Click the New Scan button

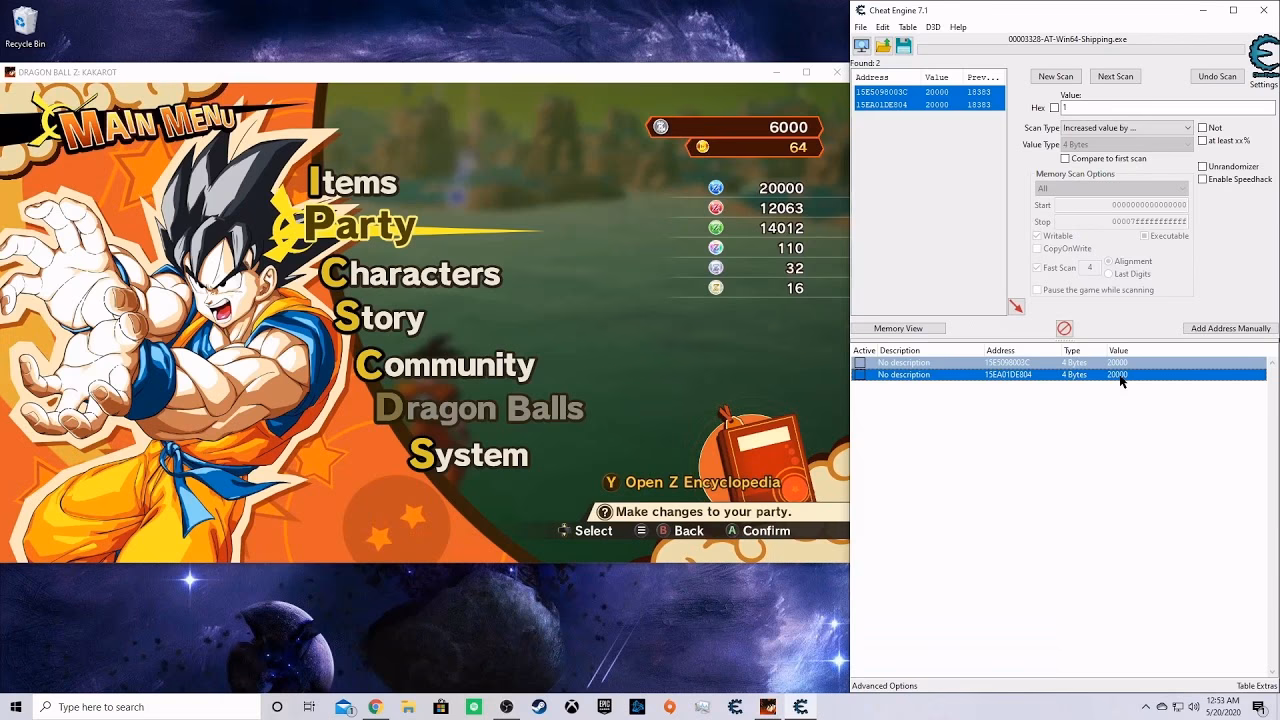(x=1055, y=76)
